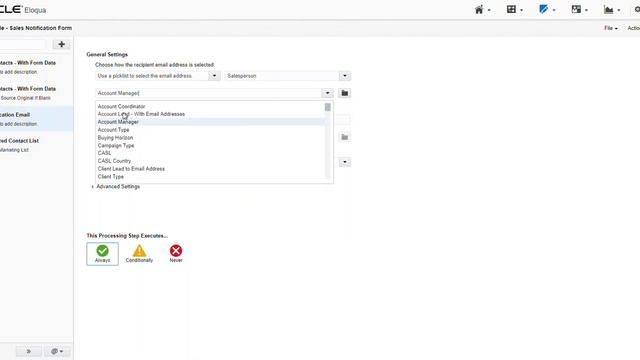Select Shared Contact List step
Image resolution: width=640 pixels, height=360 pixels.
click(36, 145)
